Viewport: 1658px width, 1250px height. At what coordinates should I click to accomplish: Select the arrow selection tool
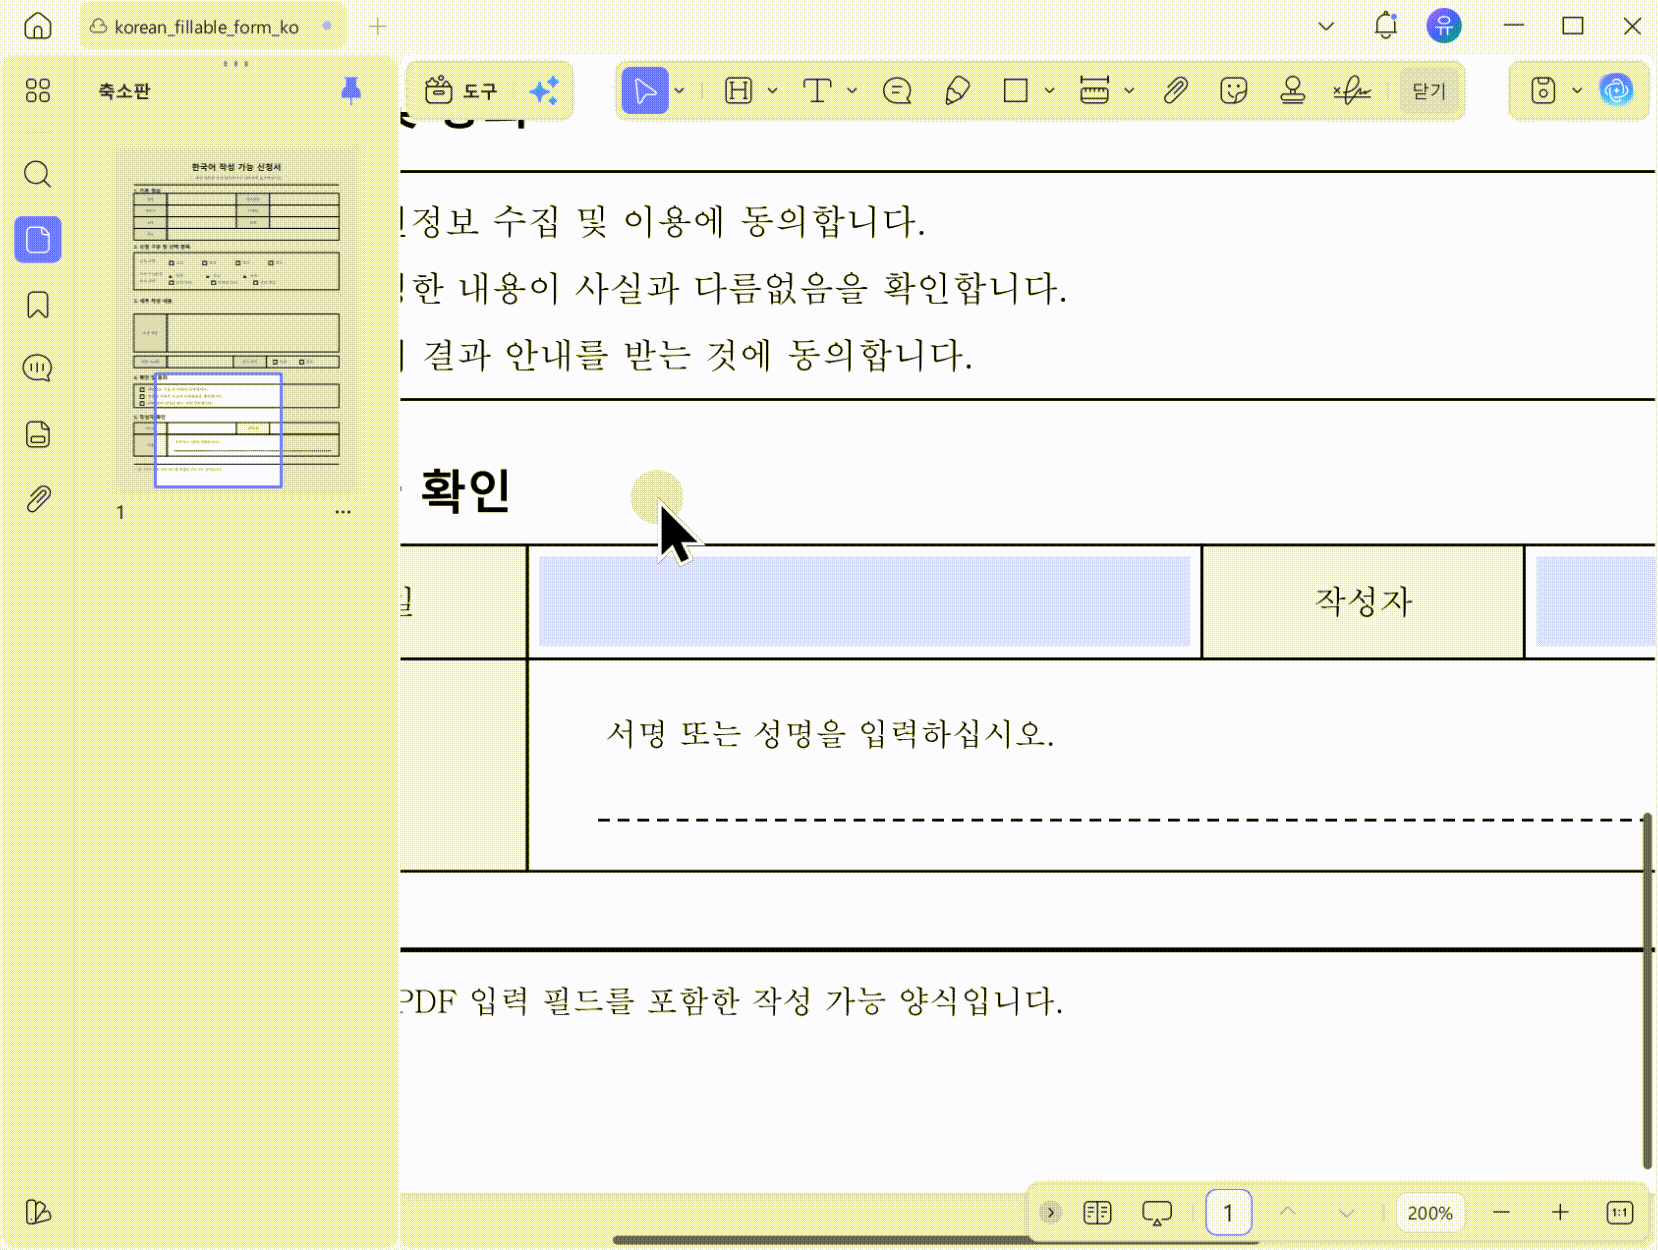(x=645, y=91)
